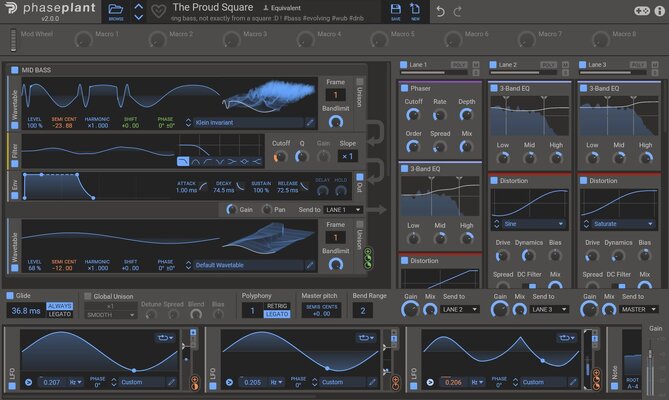Toggle the MID BASS group enable box
Image resolution: width=669 pixels, height=400 pixels.
pos(15,70)
